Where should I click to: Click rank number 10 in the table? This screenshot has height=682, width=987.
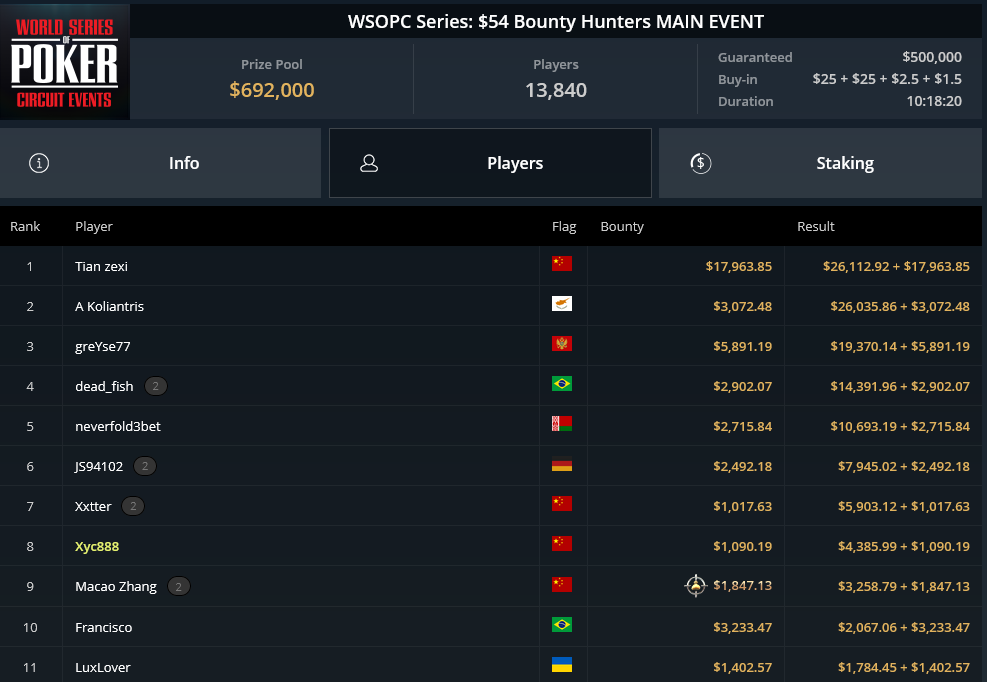(30, 627)
